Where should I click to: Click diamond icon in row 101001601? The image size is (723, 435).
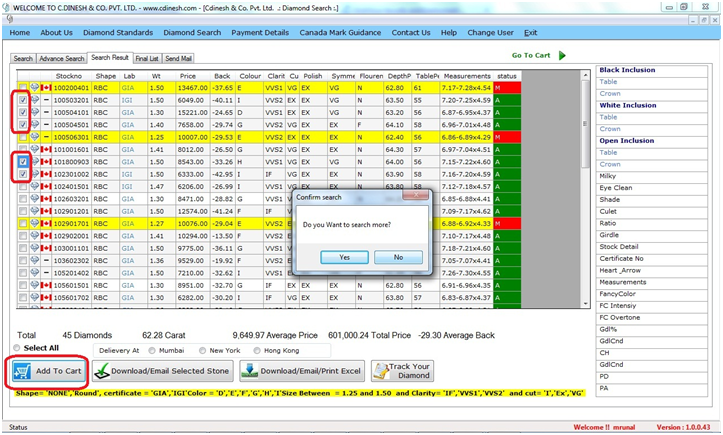tap(35, 149)
